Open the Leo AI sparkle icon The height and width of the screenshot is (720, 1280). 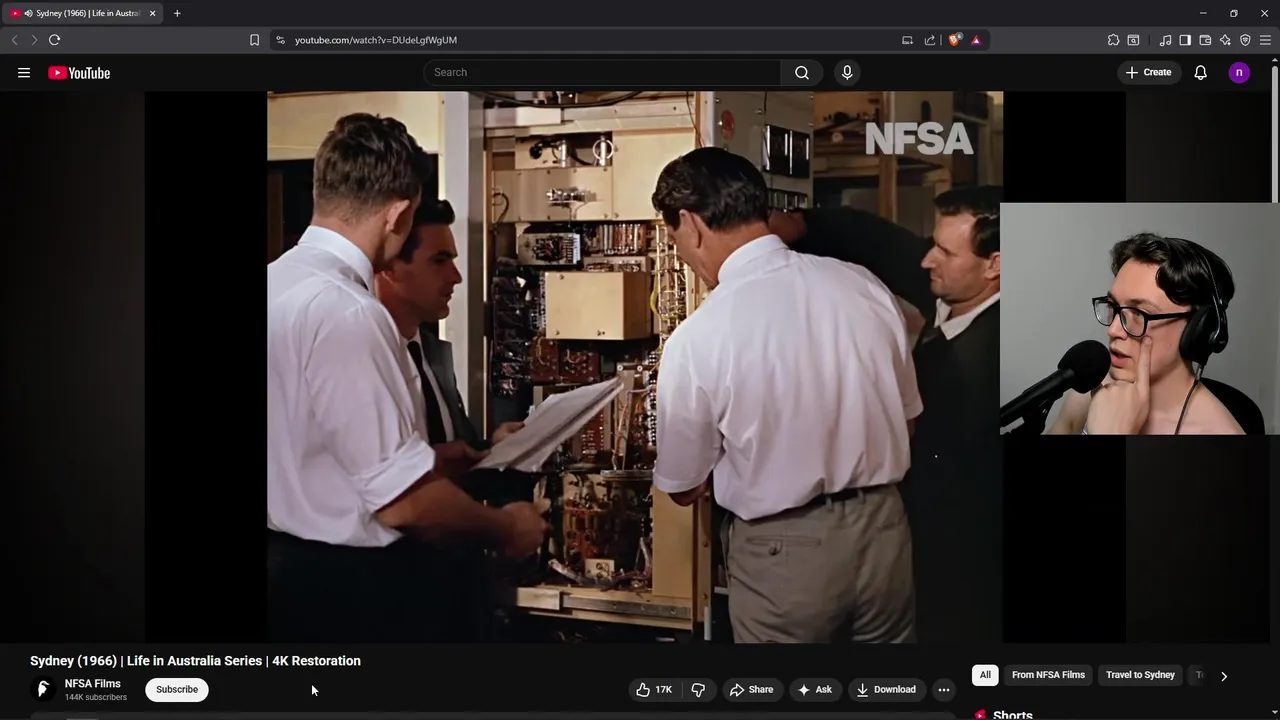[1225, 40]
